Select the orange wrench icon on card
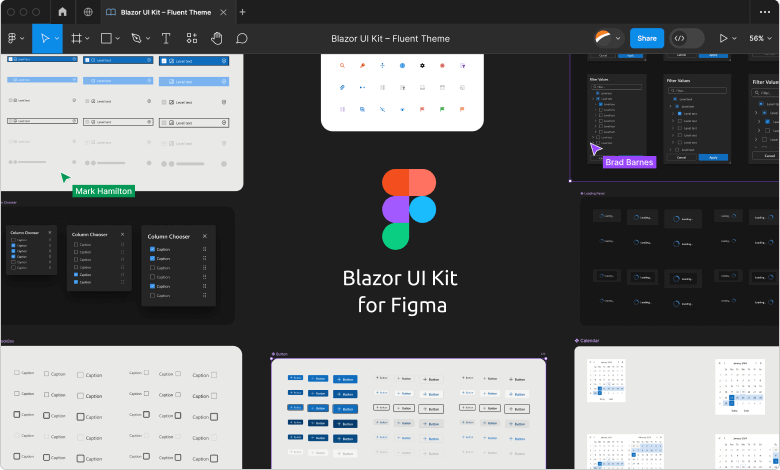This screenshot has width=780, height=470. click(x=362, y=65)
